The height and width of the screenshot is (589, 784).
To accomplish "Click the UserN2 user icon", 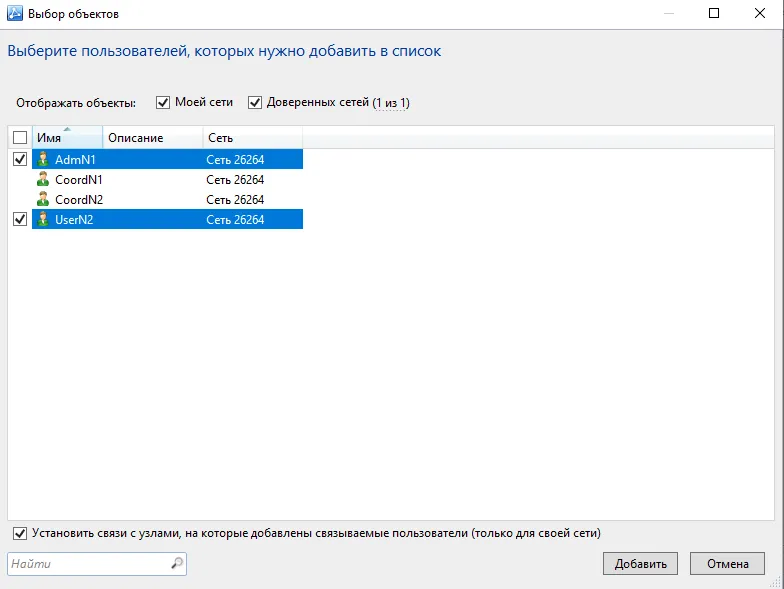I will [43, 219].
